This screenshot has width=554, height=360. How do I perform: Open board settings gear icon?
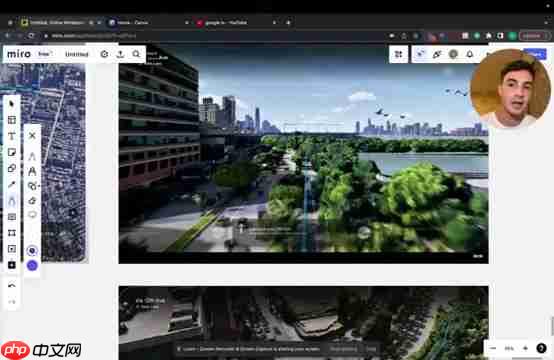104,54
